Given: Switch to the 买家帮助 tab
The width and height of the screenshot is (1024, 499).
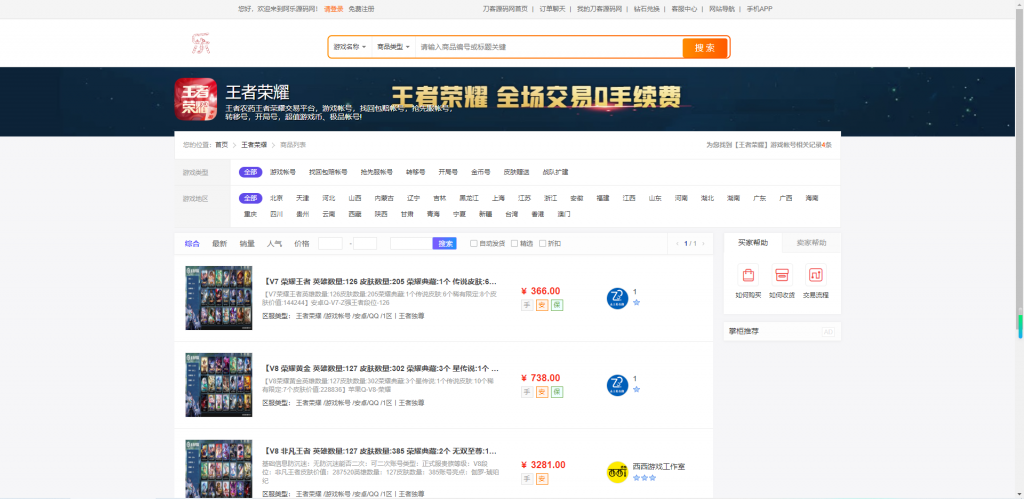Looking at the screenshot, I should coord(753,242).
